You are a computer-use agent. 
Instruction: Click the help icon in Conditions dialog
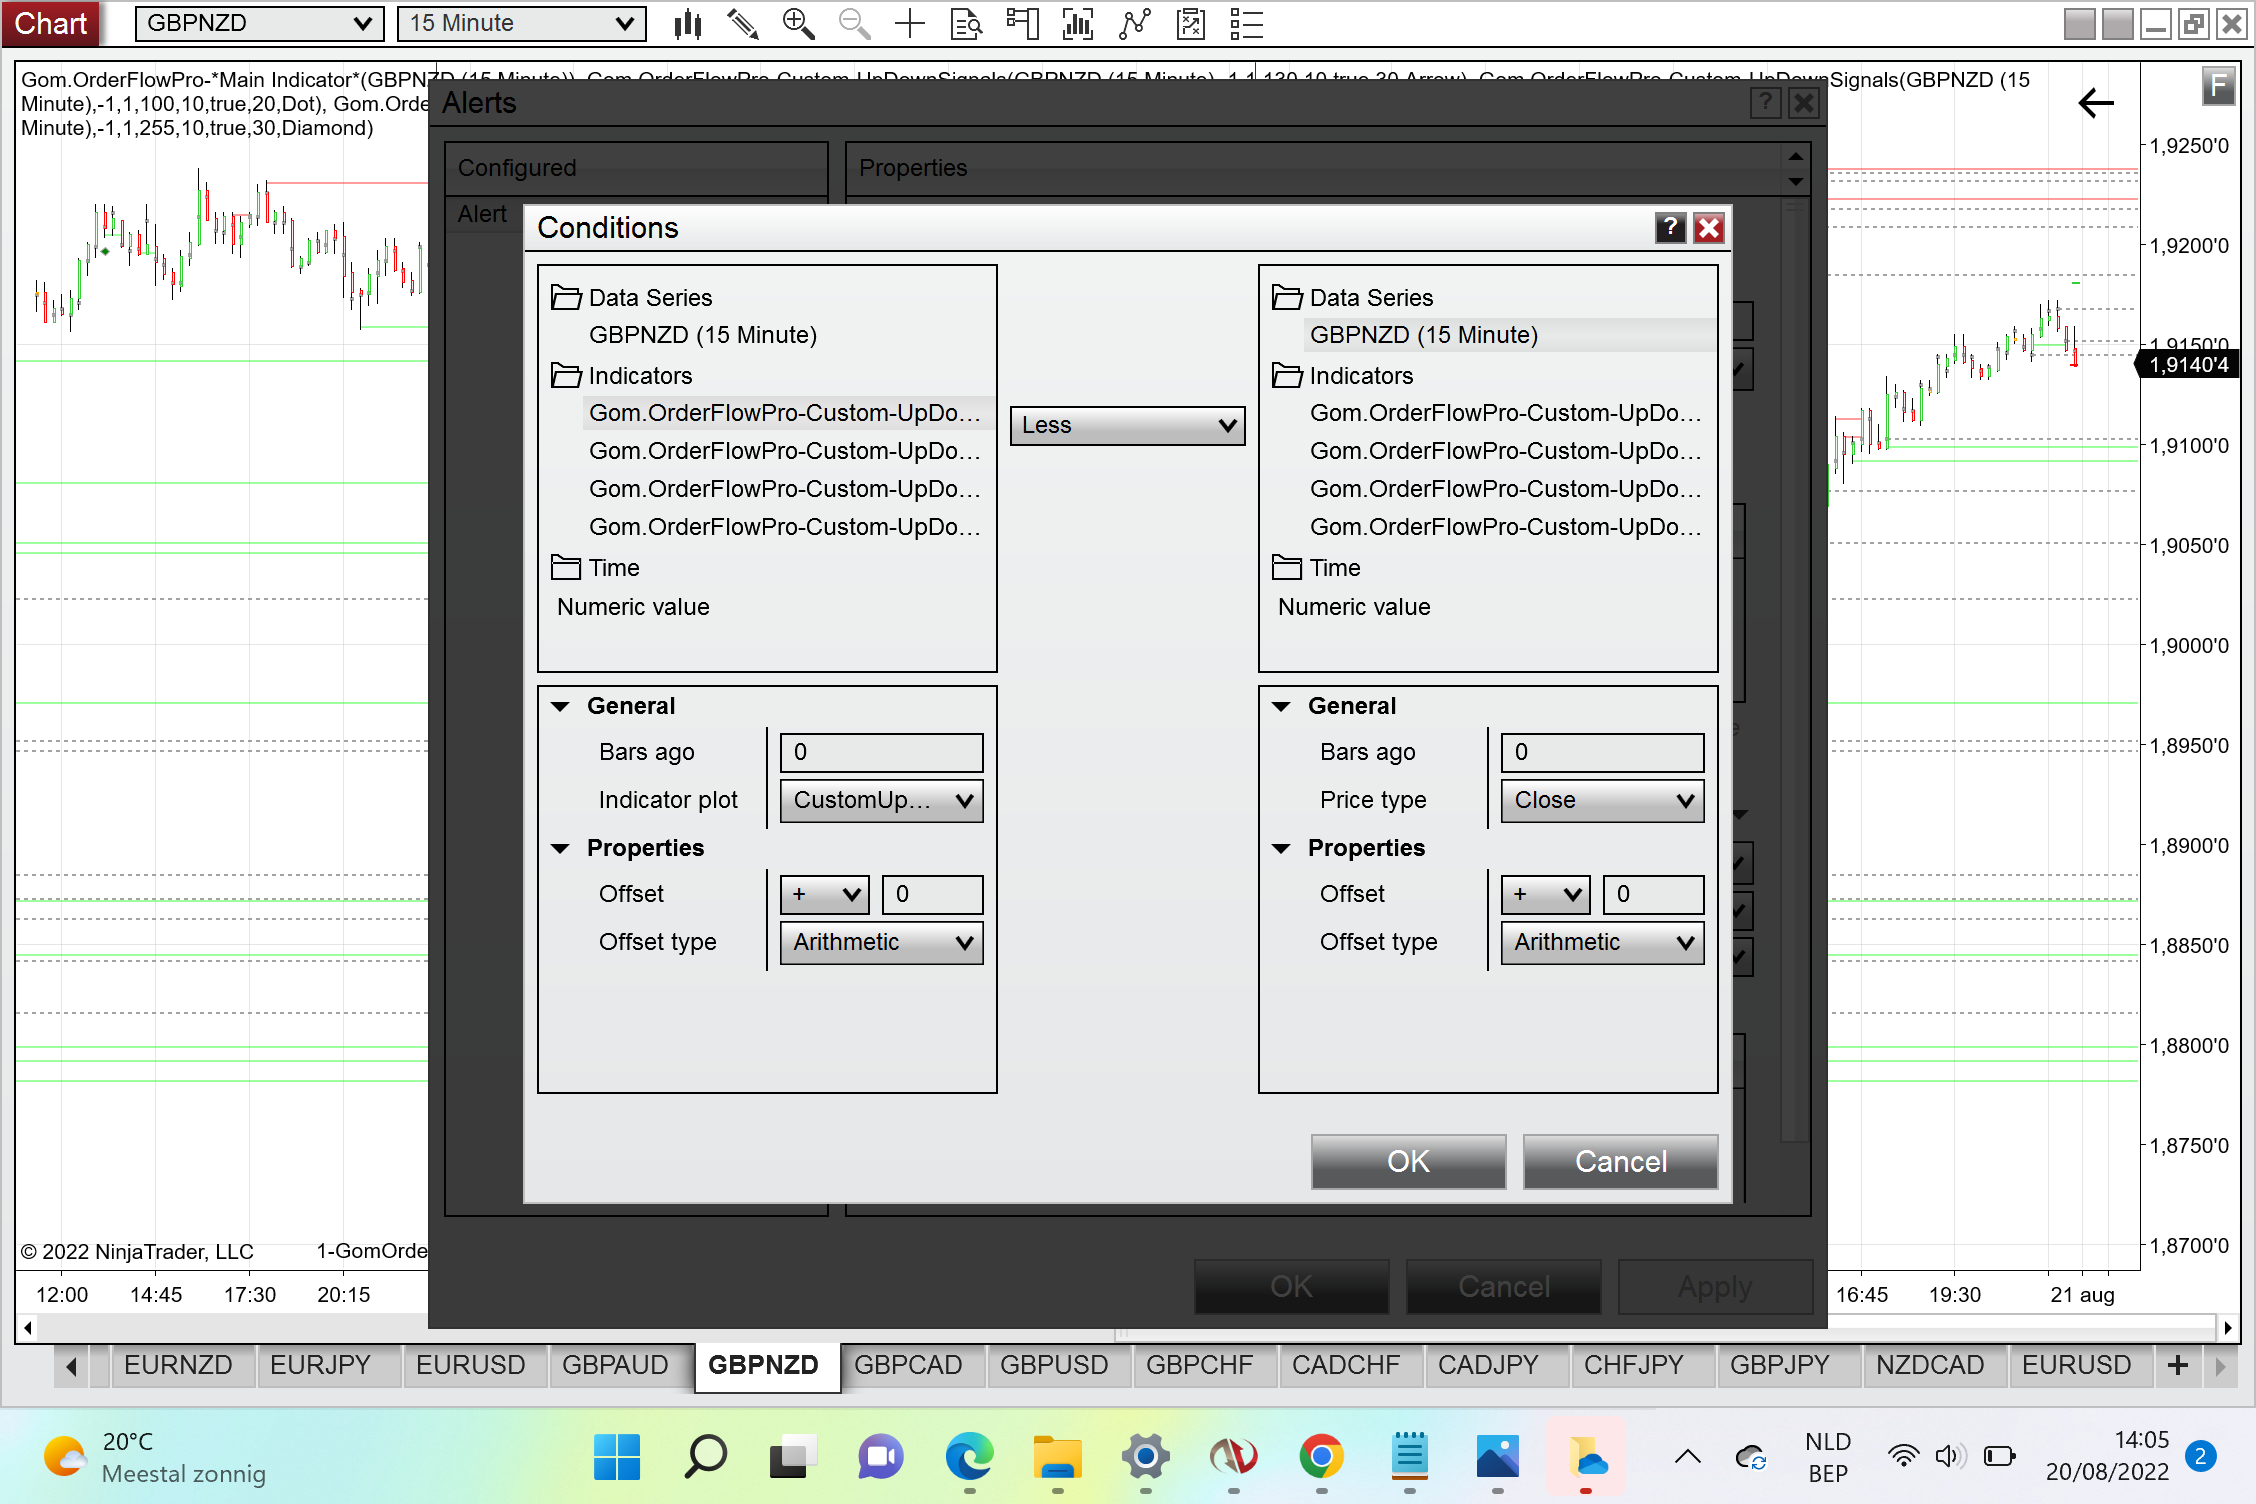(1670, 228)
